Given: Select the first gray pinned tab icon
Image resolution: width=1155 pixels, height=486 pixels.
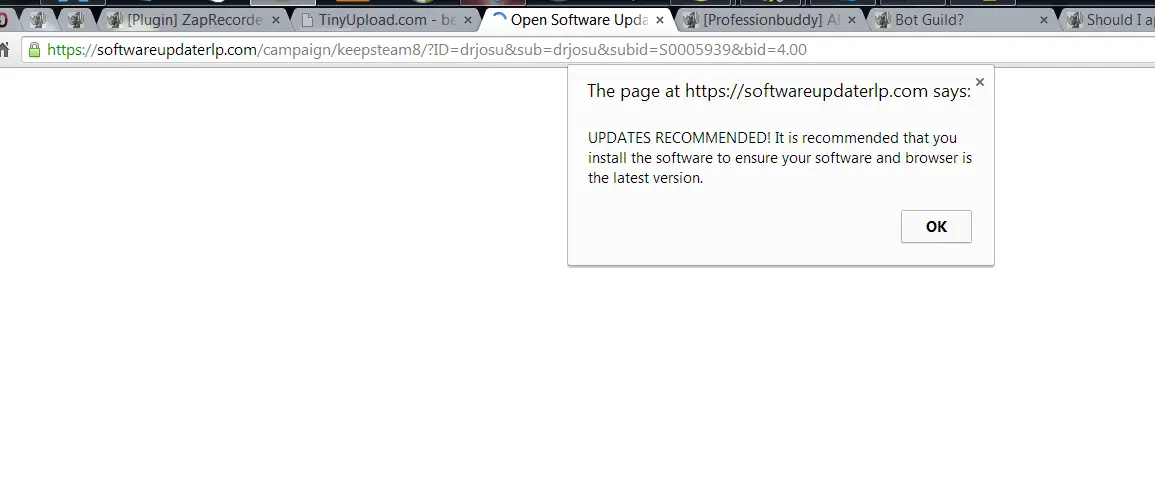Looking at the screenshot, I should pyautogui.click(x=38, y=20).
